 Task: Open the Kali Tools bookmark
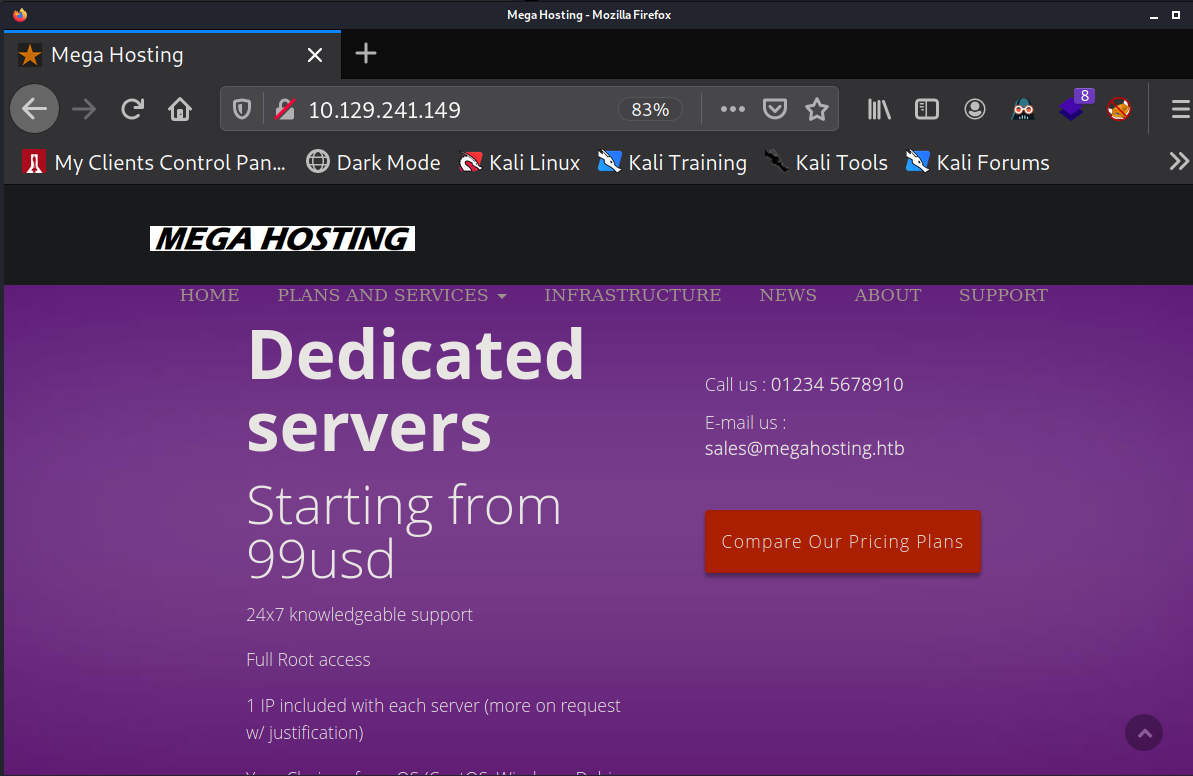(826, 162)
